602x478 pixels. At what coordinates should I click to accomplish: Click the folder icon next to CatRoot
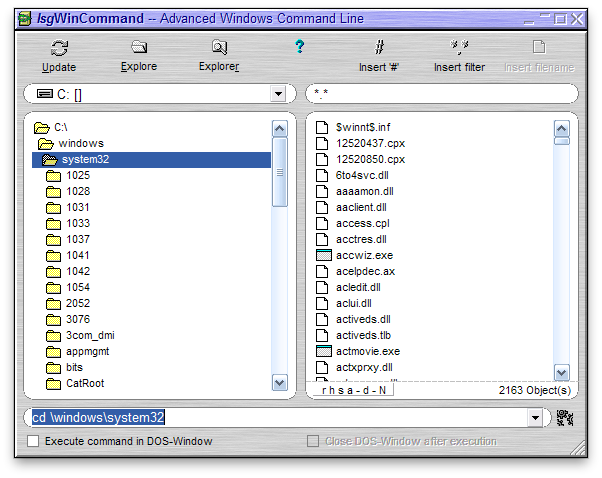click(x=53, y=384)
